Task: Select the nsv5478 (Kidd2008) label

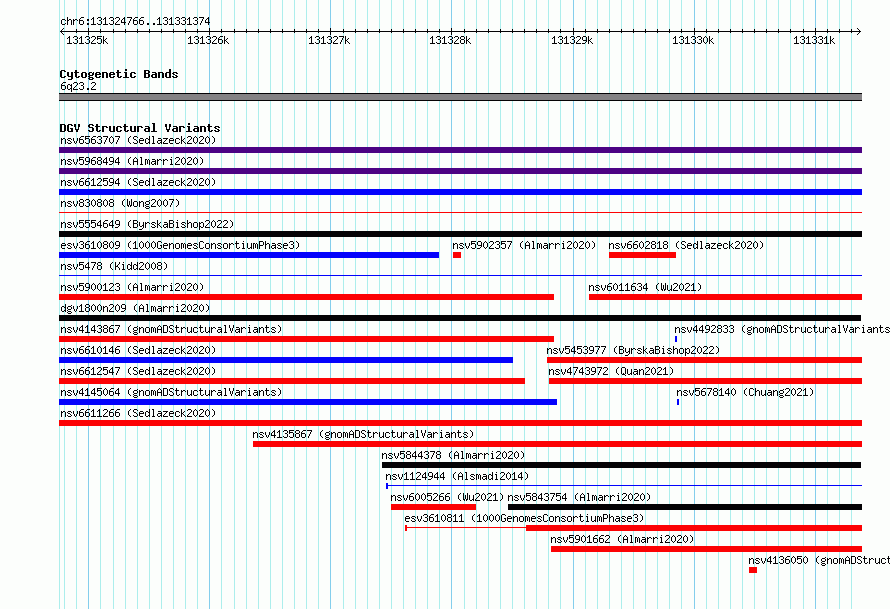Action: point(114,266)
